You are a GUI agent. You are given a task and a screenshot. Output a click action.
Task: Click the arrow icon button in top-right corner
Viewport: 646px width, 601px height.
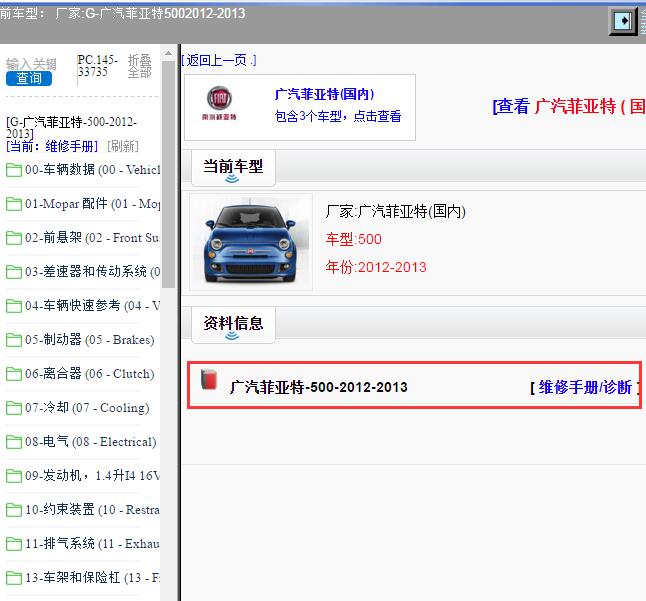click(x=623, y=21)
